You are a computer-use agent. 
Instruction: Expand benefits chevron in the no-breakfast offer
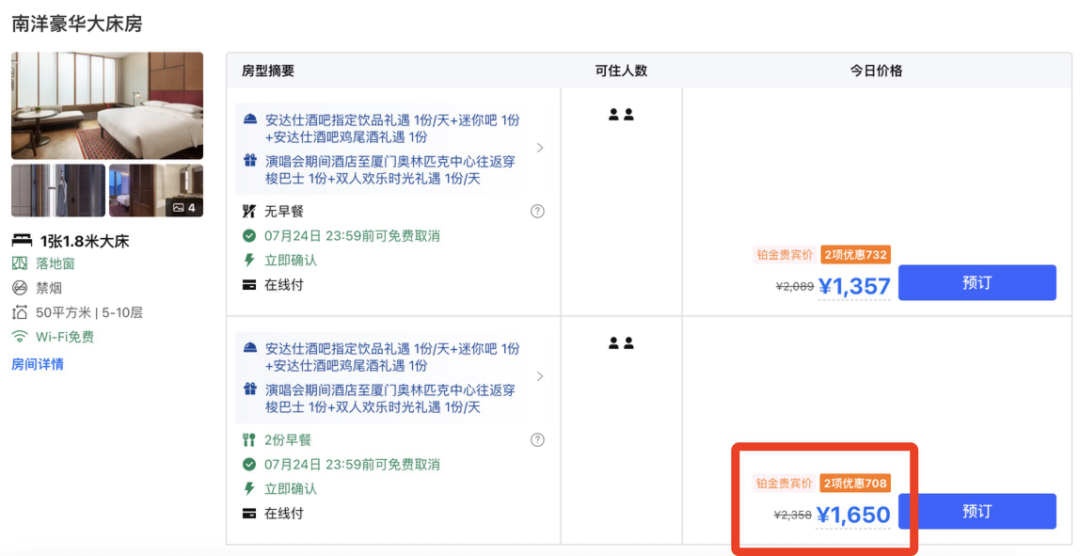pyautogui.click(x=540, y=148)
